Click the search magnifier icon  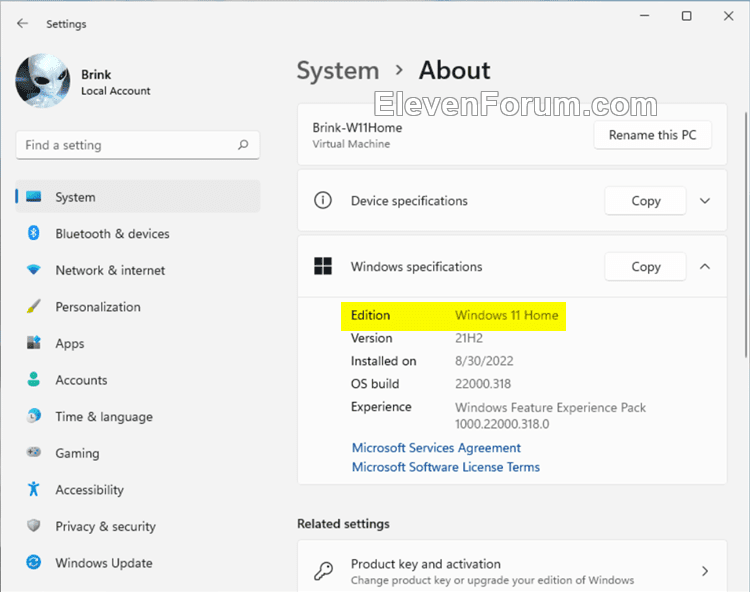click(243, 144)
